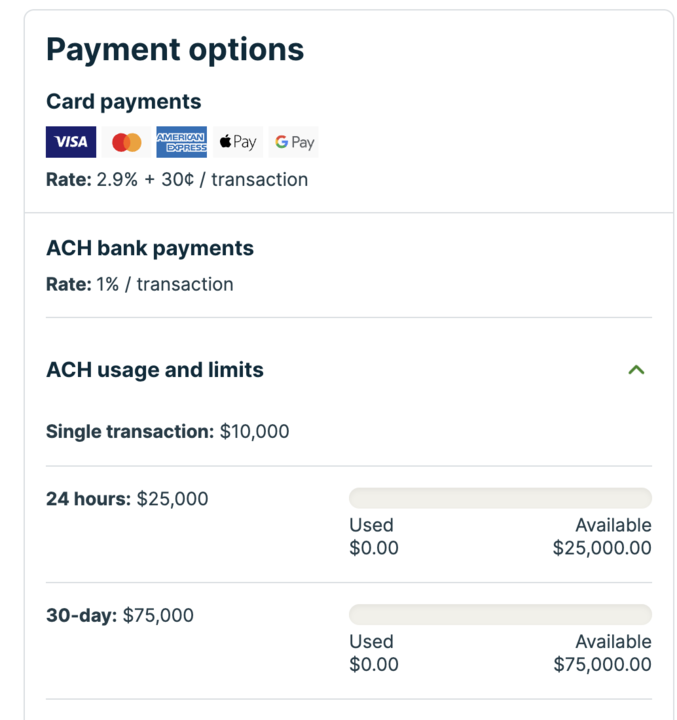Click the Single transaction $10,000 limit
677x720 pixels.
[167, 432]
